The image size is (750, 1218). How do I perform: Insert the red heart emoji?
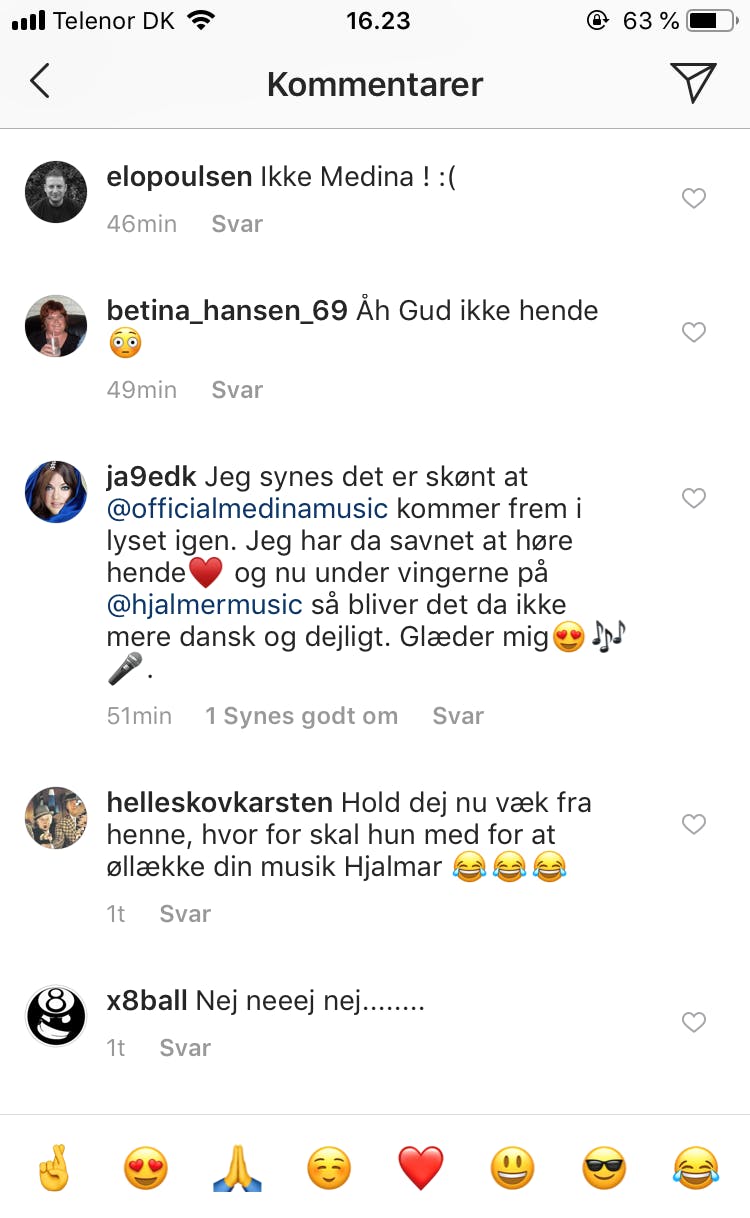point(421,1167)
